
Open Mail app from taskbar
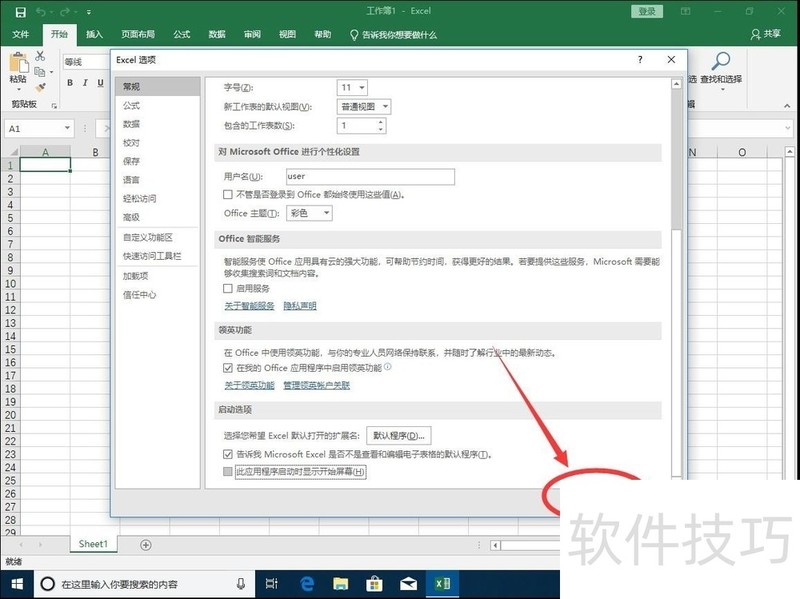pos(408,584)
